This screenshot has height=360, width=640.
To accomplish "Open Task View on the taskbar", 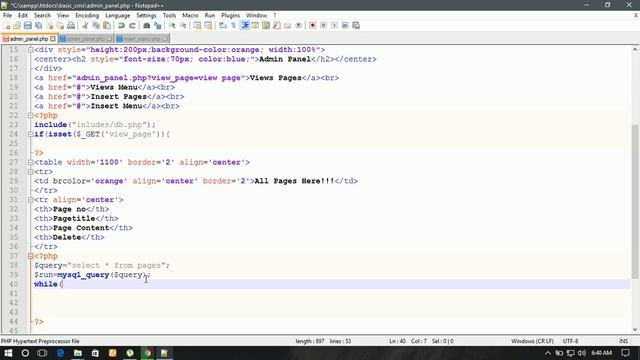I will 42,353.
